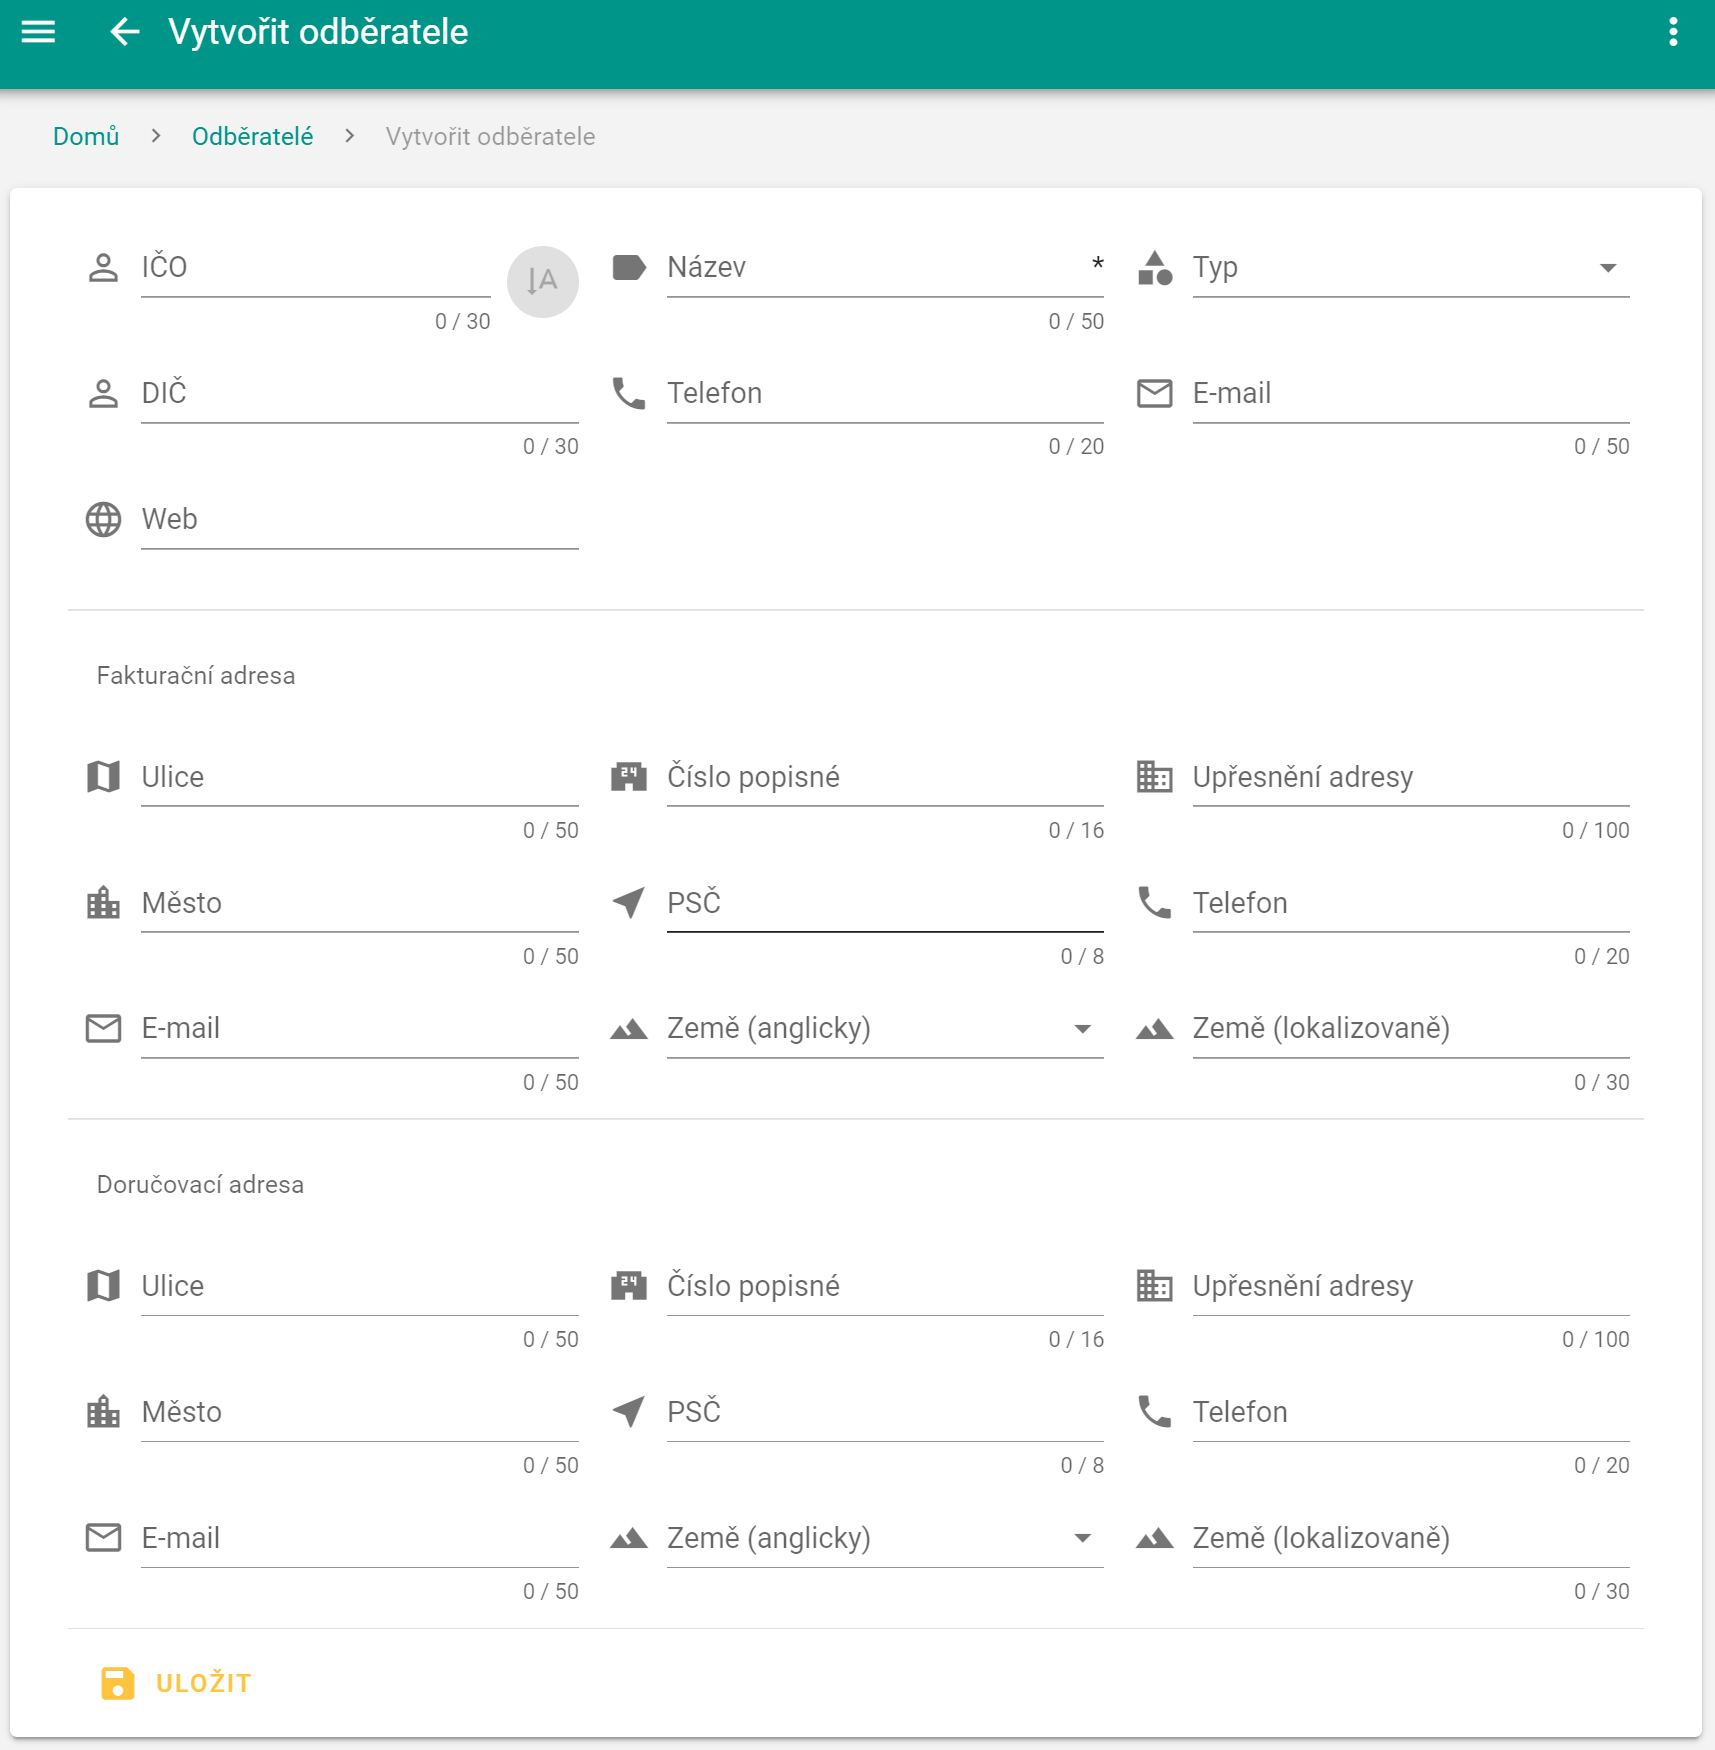Click the globe icon beside Web
The image size is (1715, 1750).
click(x=103, y=519)
